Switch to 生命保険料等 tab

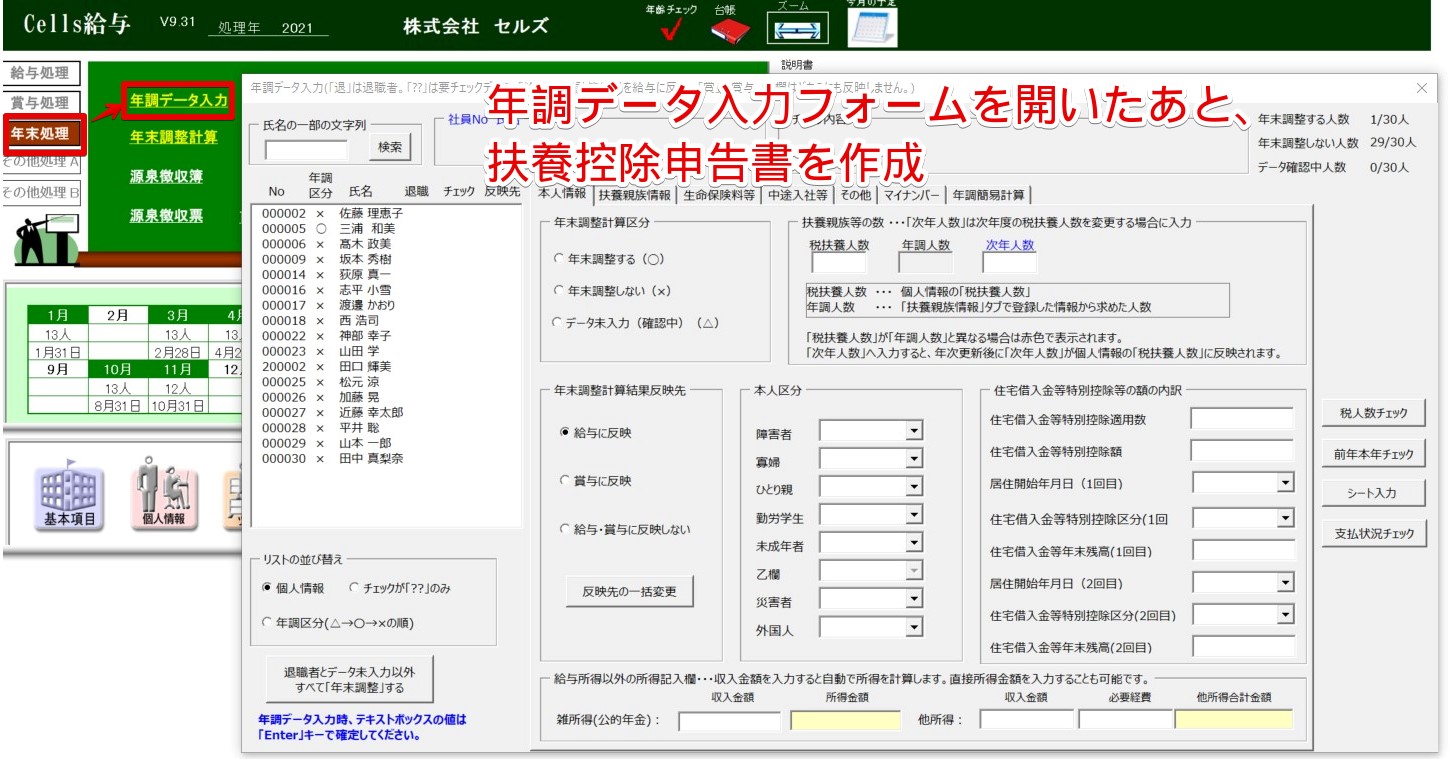[718, 195]
